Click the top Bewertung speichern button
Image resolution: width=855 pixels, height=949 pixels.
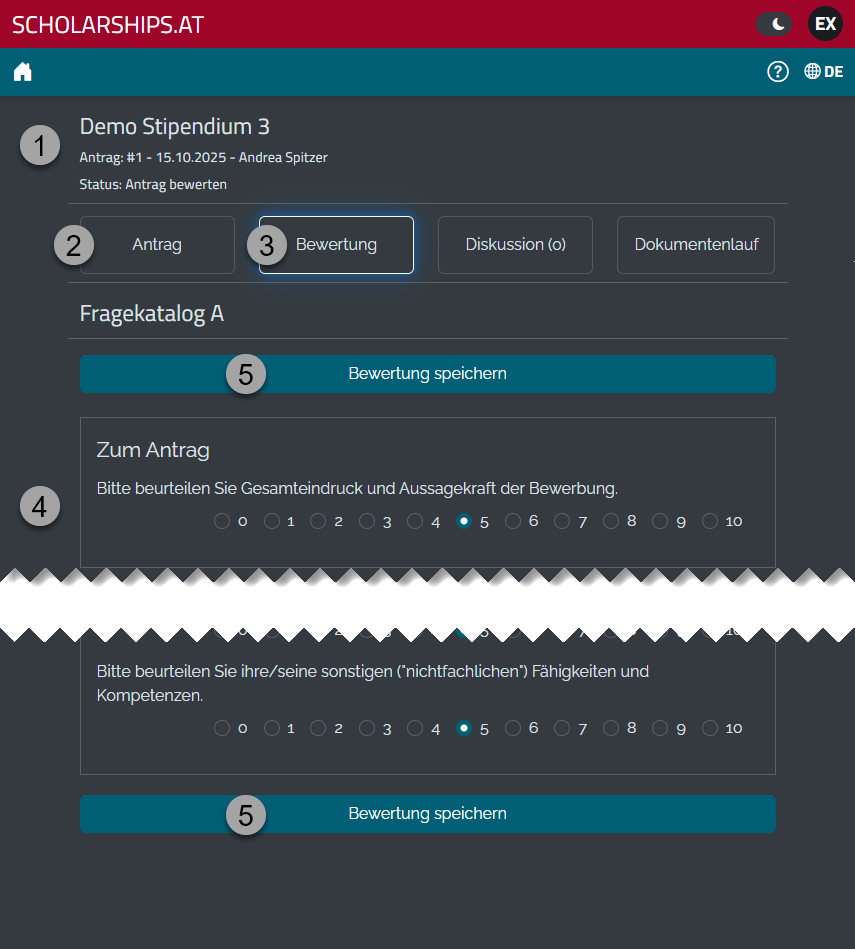click(428, 373)
